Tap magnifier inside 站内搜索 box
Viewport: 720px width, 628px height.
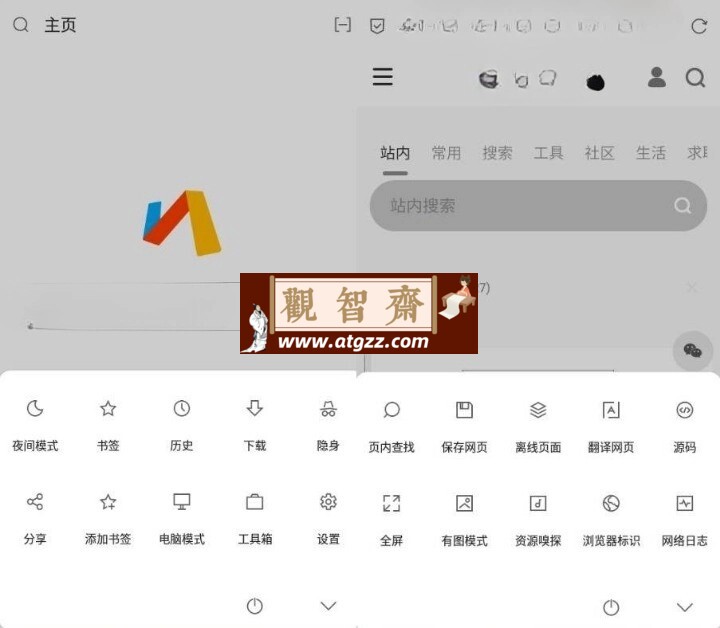click(x=682, y=206)
